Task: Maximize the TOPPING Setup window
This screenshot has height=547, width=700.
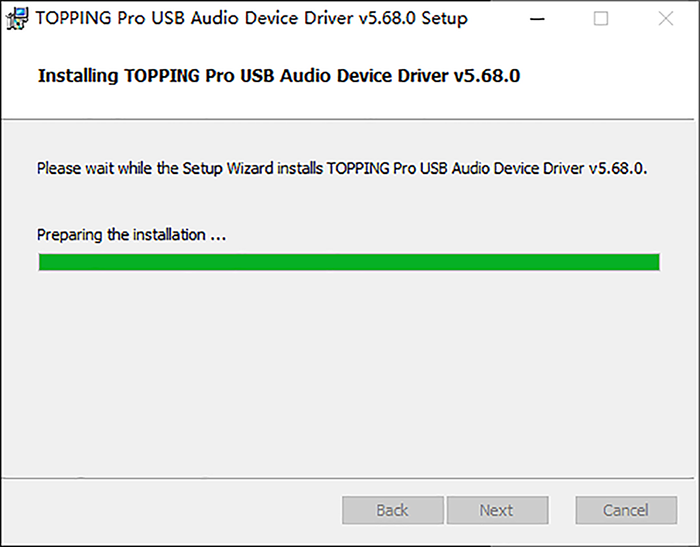Action: pyautogui.click(x=600, y=19)
